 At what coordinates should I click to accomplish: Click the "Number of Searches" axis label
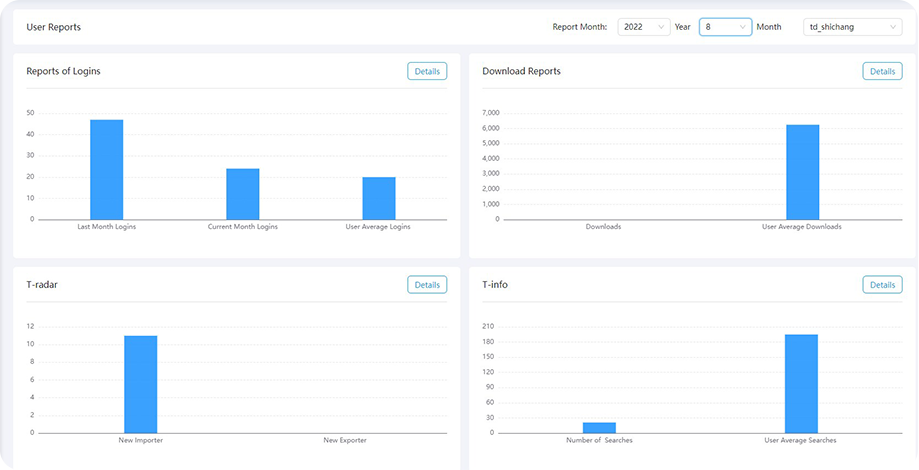click(x=599, y=440)
